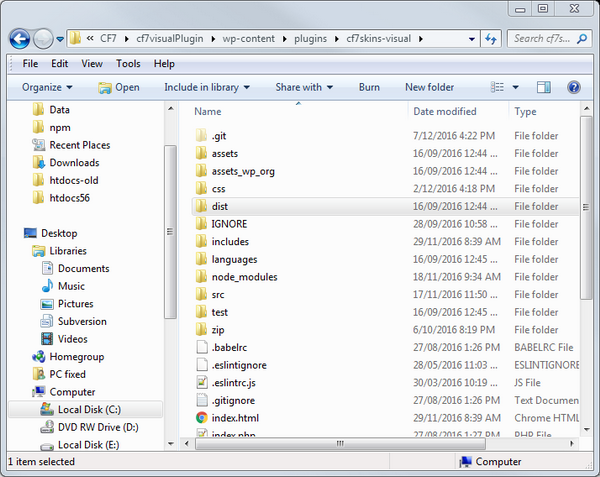This screenshot has height=477, width=600.
Task: Select the Homegroup icon in sidebar
Action: point(38,357)
